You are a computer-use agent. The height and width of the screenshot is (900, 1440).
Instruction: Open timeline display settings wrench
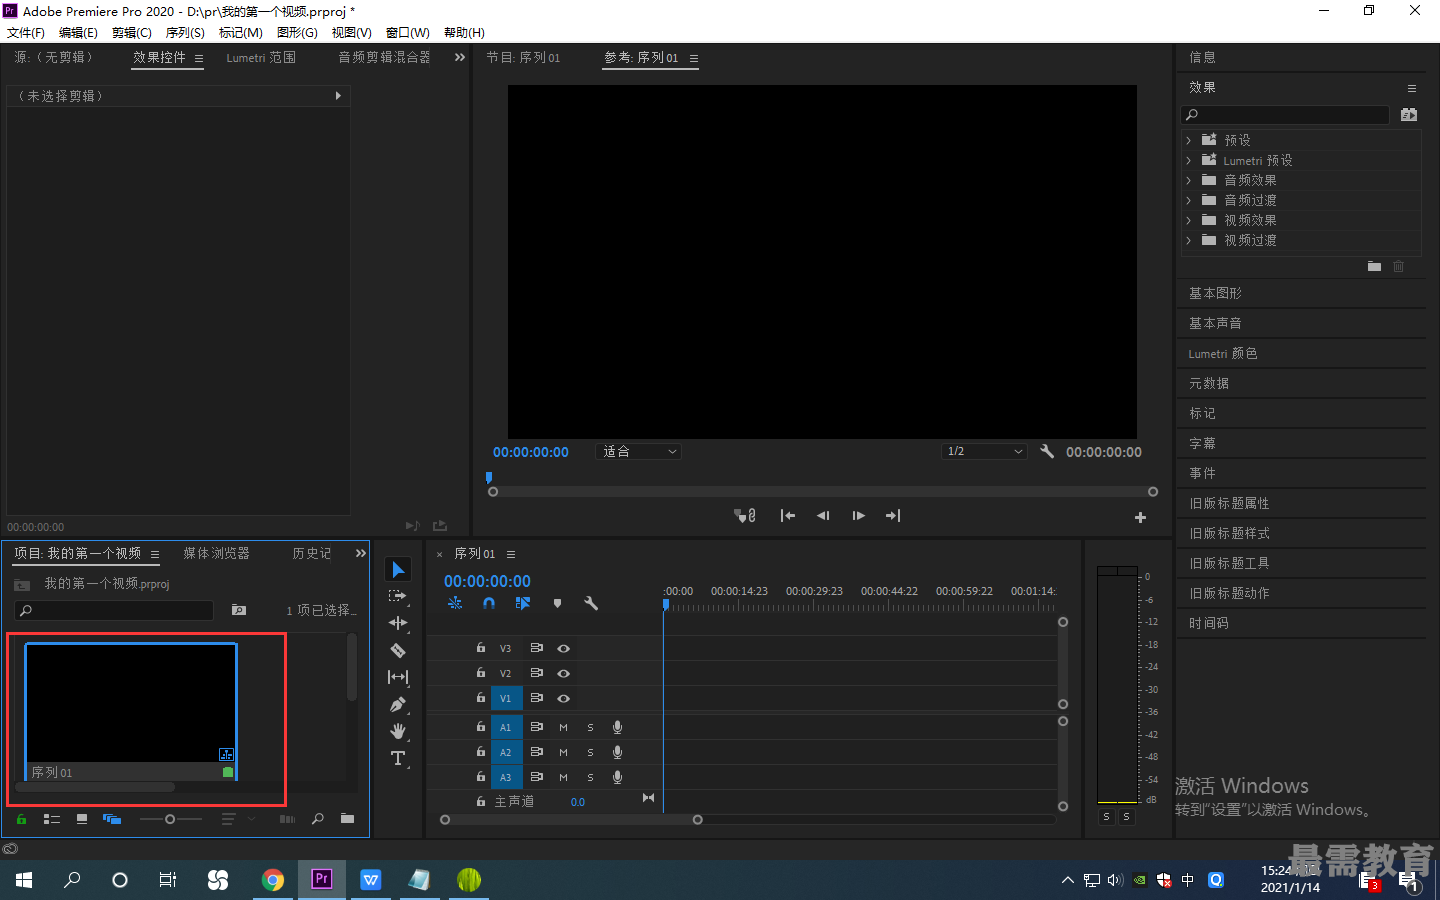[591, 603]
